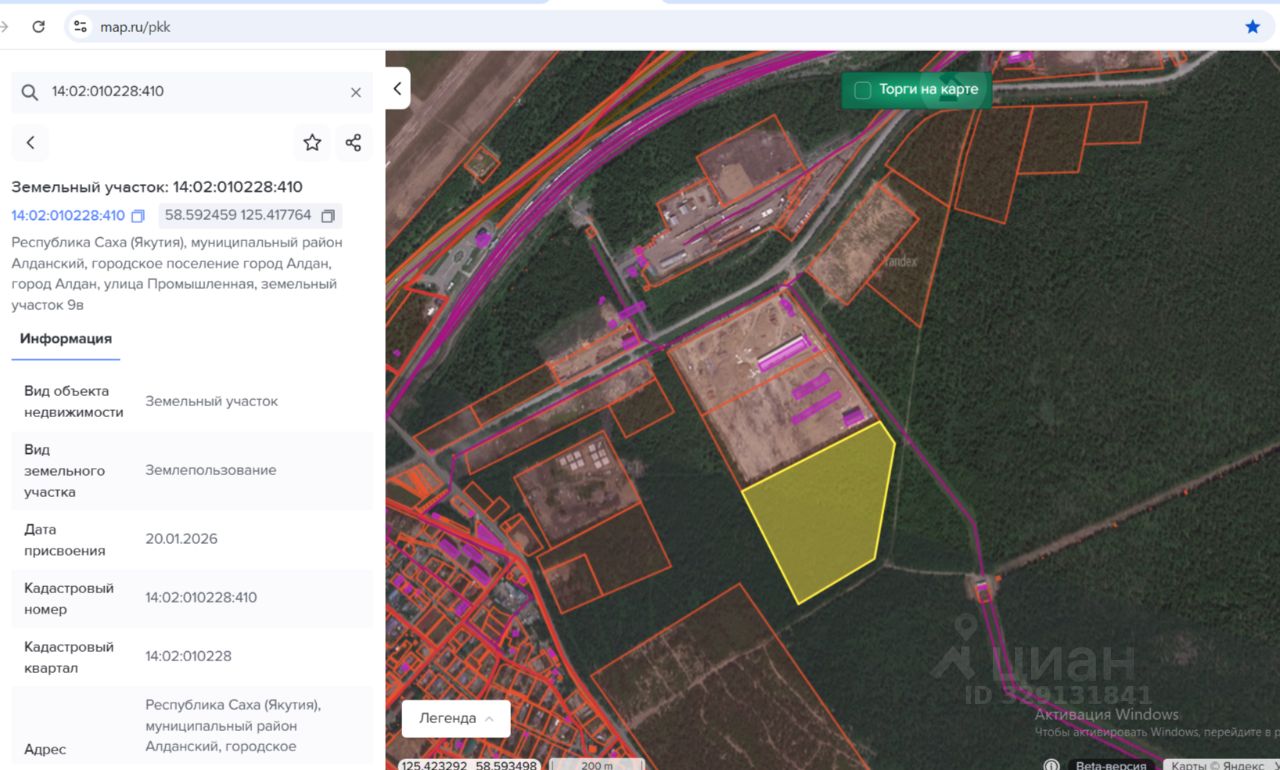This screenshot has width=1280, height=770.
Task: Reload the page in the browser
Action: [38, 27]
